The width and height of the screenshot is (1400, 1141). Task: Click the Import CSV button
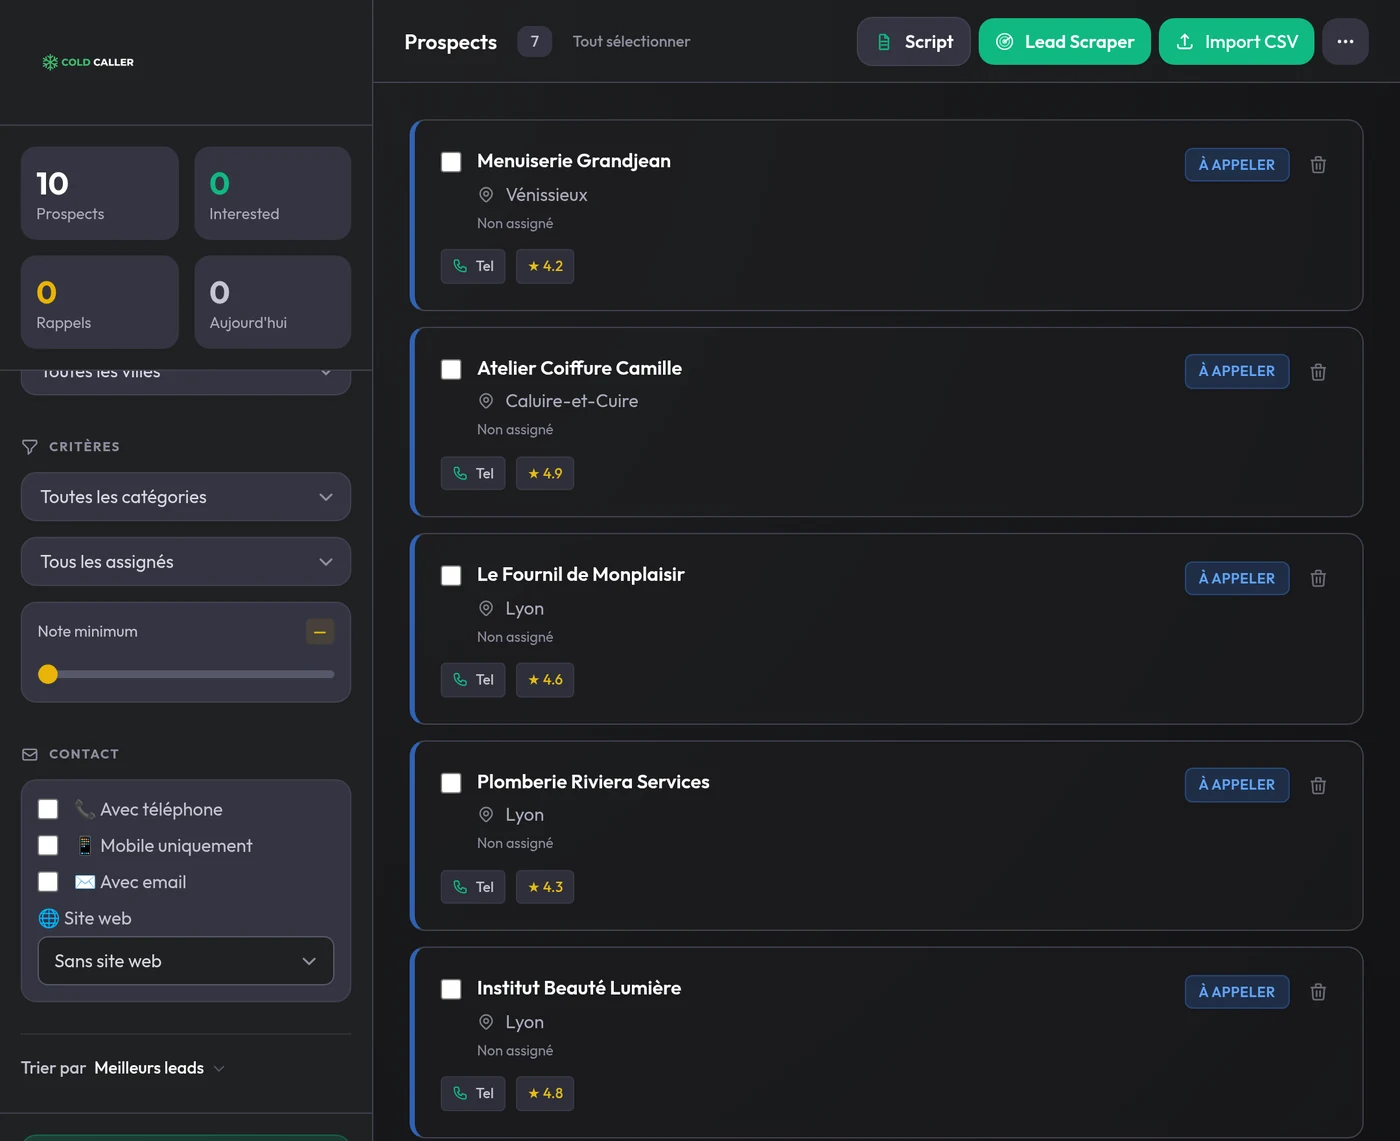[x=1236, y=41]
